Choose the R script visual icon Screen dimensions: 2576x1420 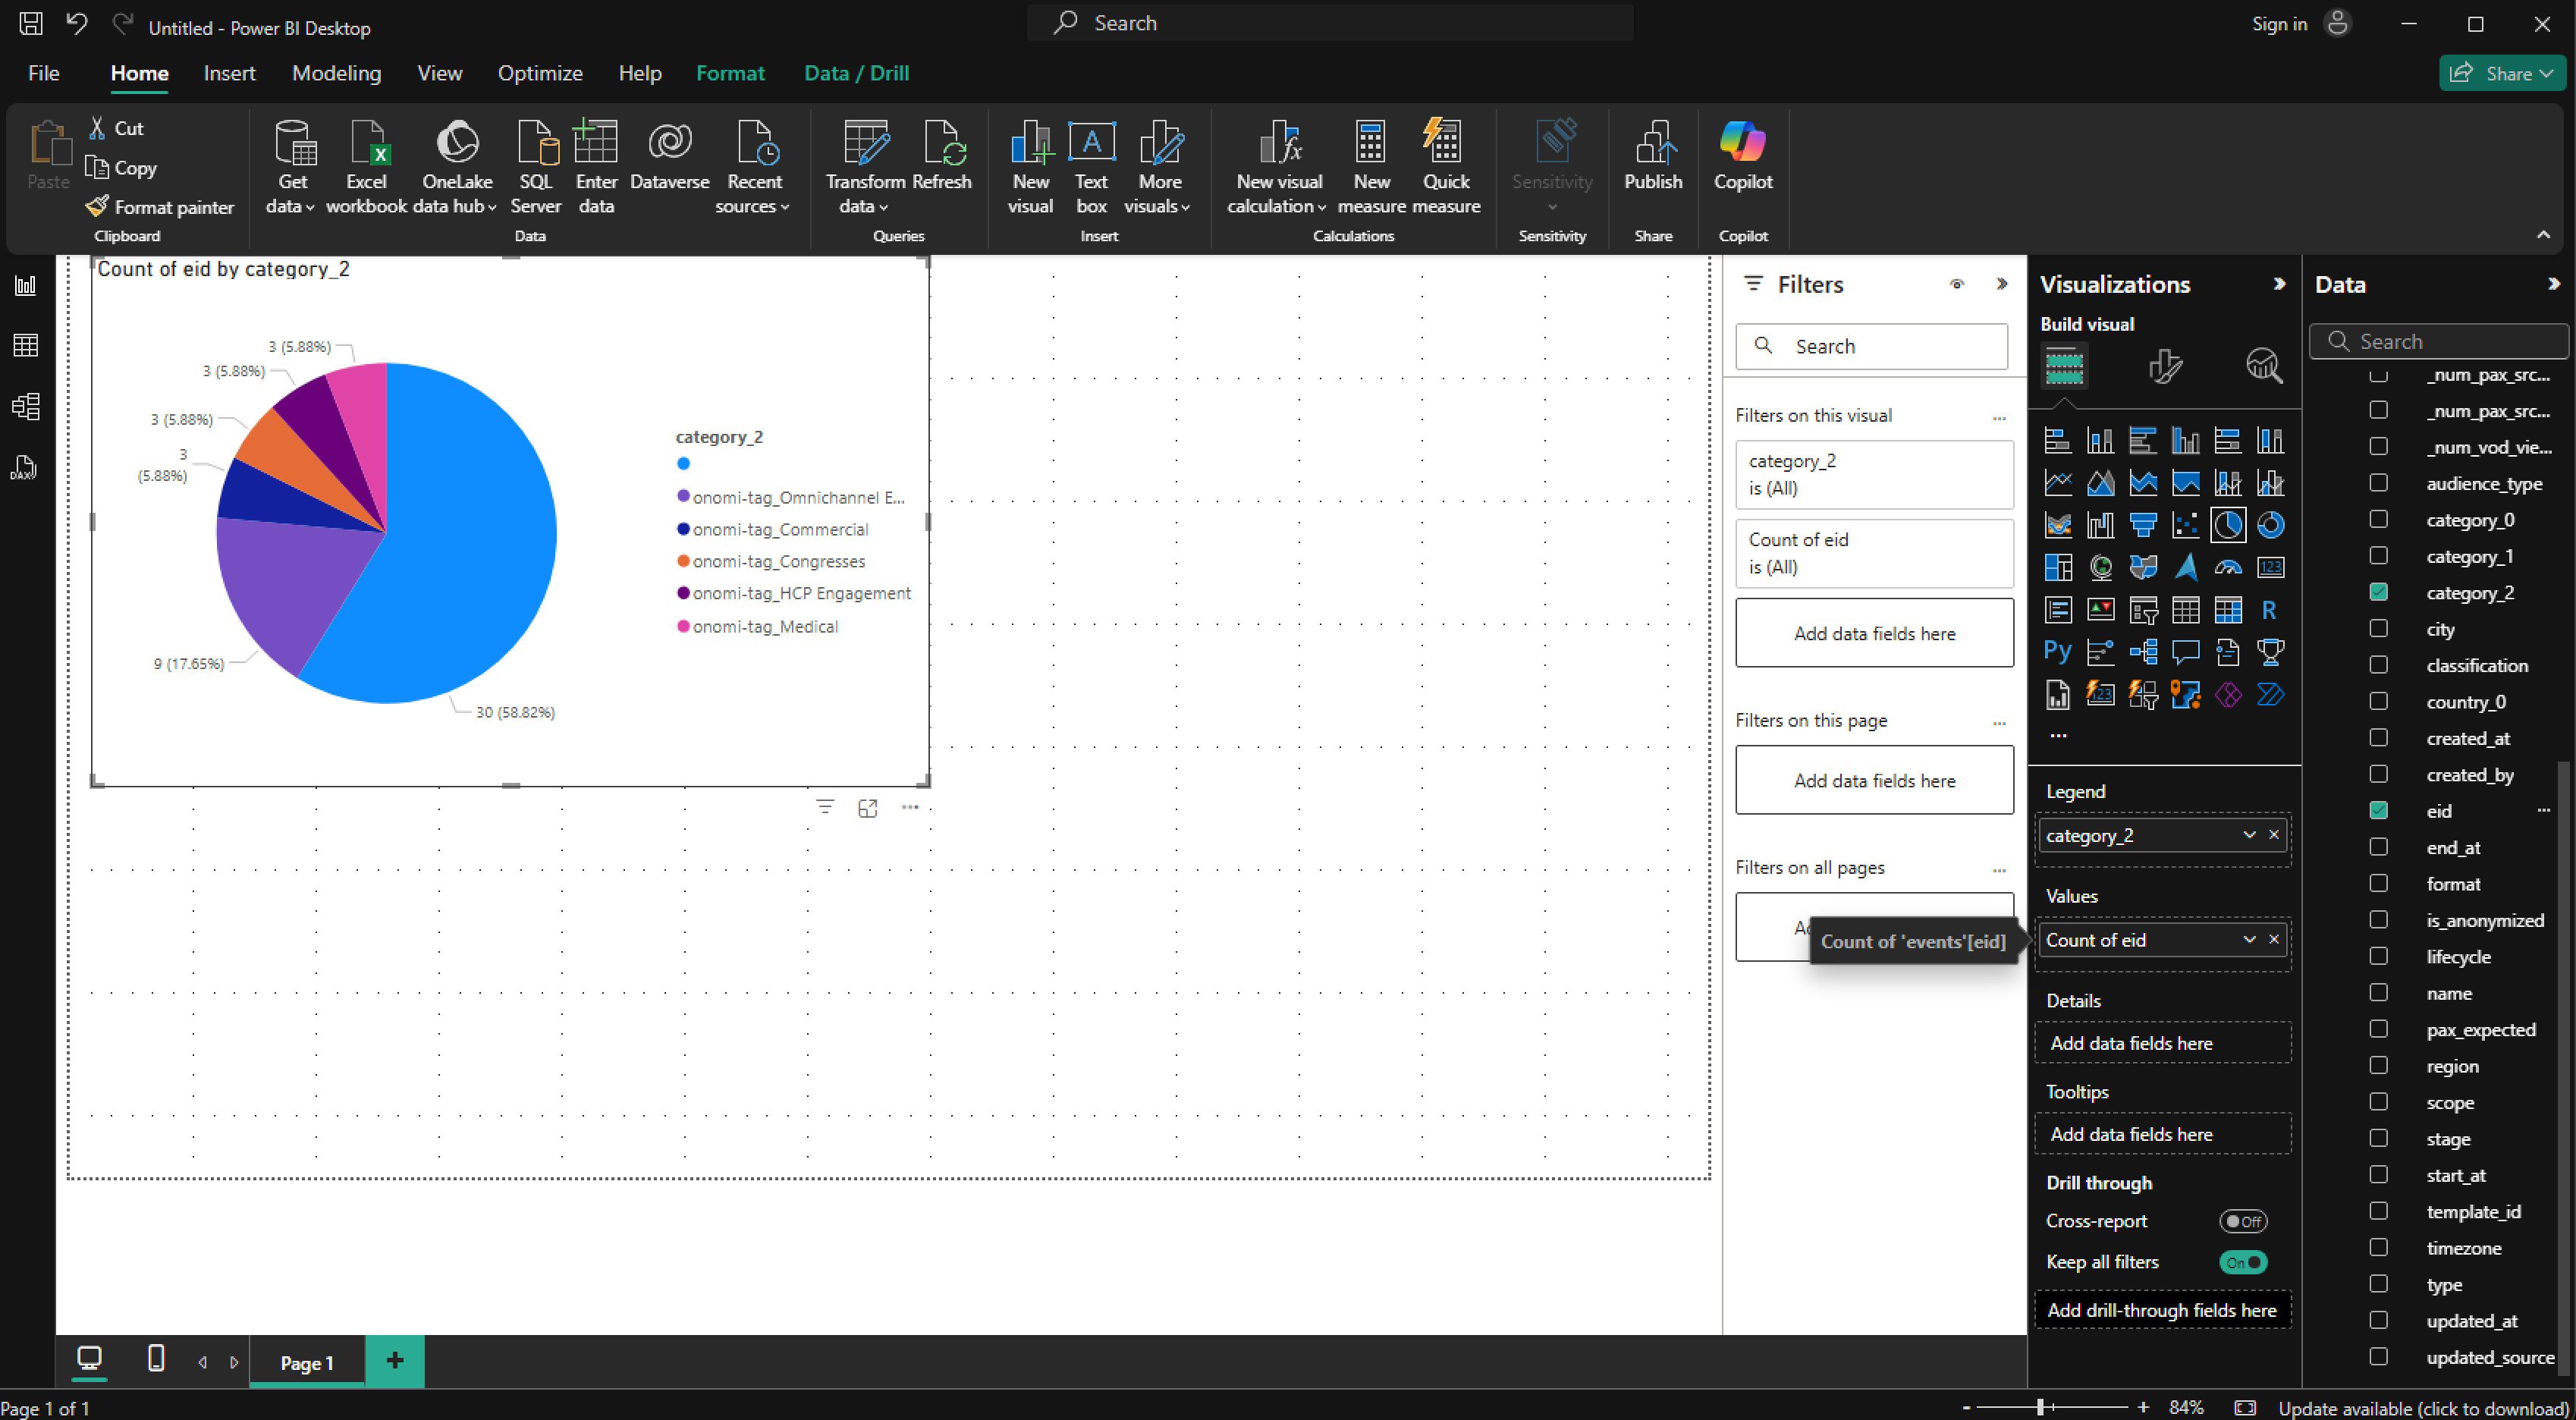2270,609
